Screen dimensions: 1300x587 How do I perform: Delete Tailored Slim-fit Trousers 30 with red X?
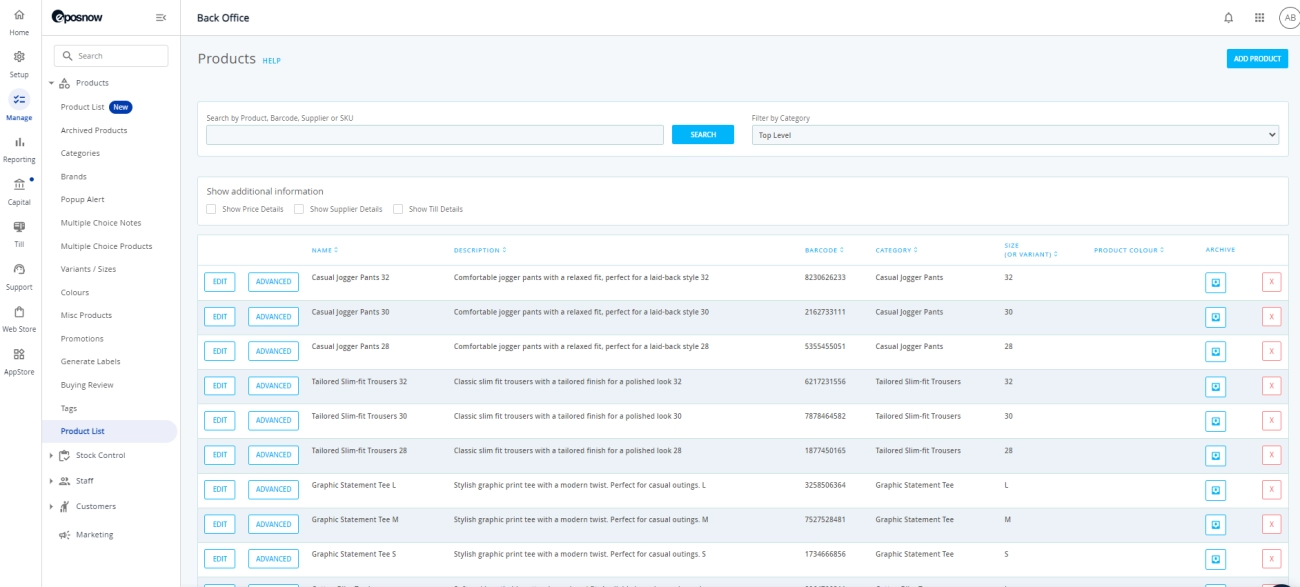(x=1271, y=420)
